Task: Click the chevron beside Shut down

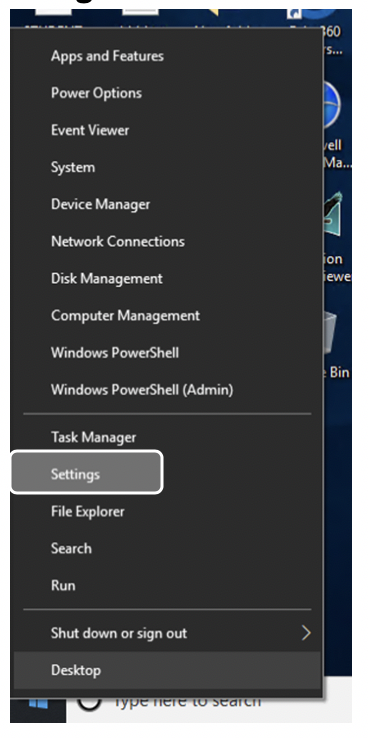Action: pyautogui.click(x=306, y=633)
